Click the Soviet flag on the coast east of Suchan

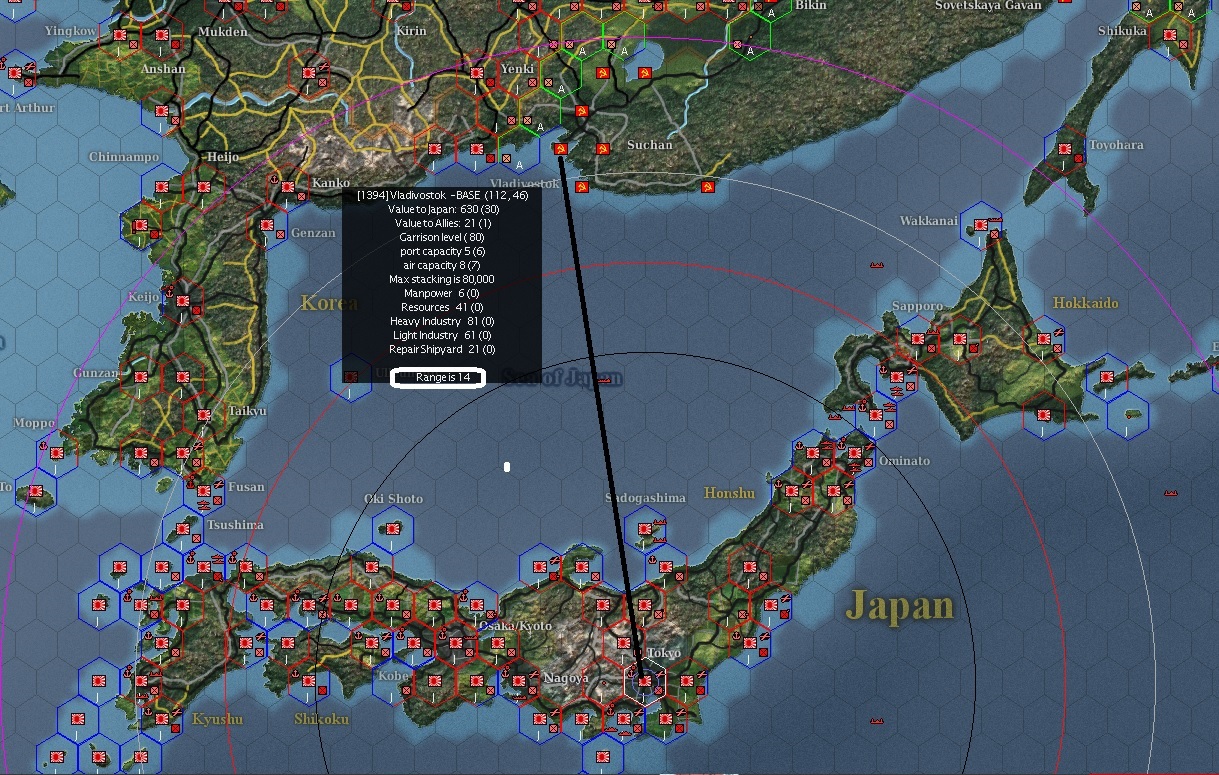pyautogui.click(x=708, y=187)
